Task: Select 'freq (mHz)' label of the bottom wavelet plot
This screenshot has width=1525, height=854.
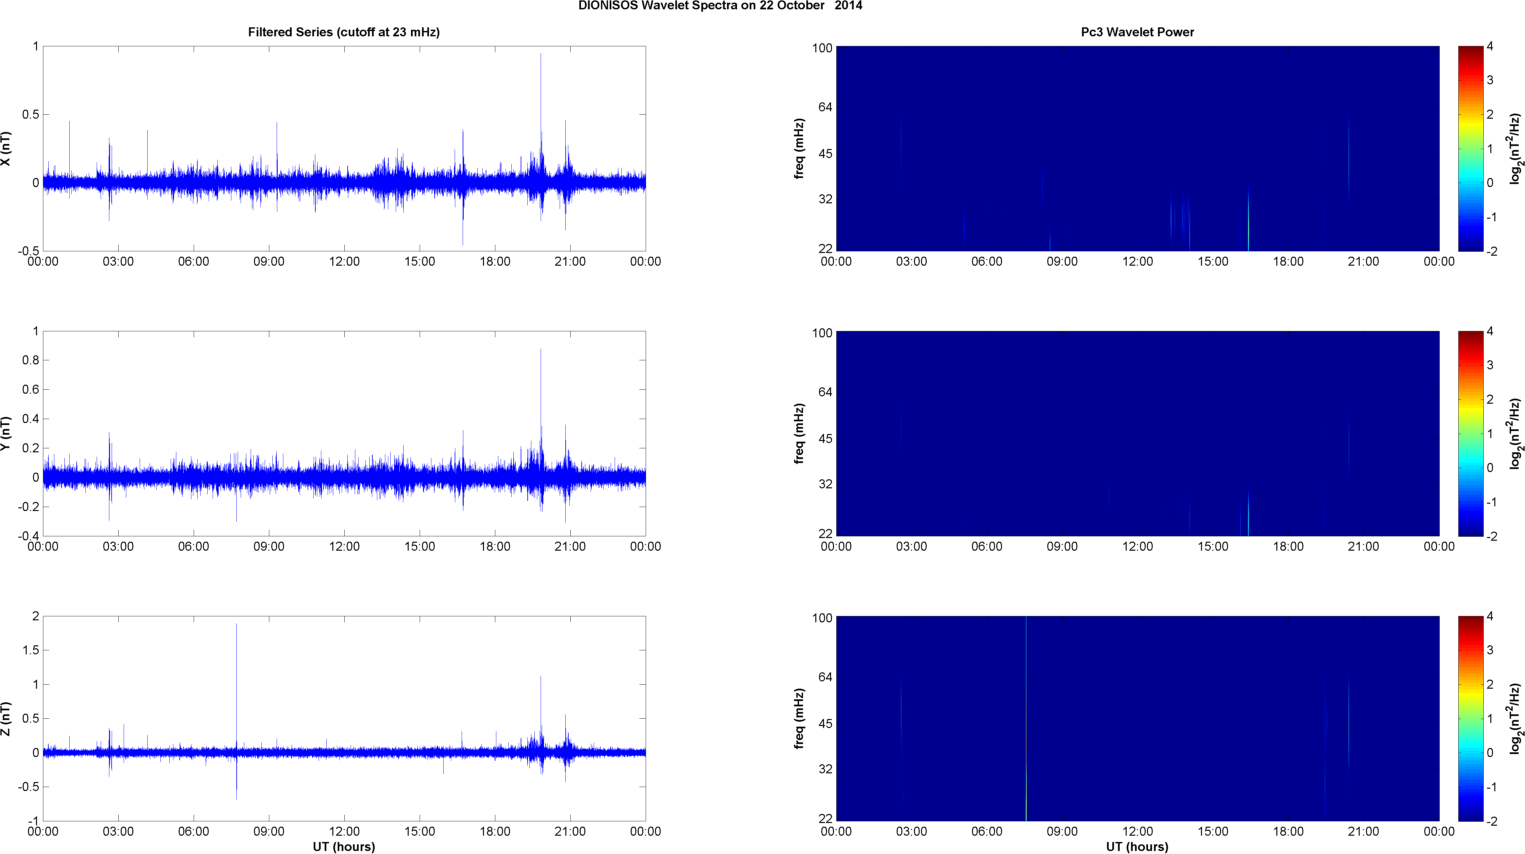Action: coord(800,718)
